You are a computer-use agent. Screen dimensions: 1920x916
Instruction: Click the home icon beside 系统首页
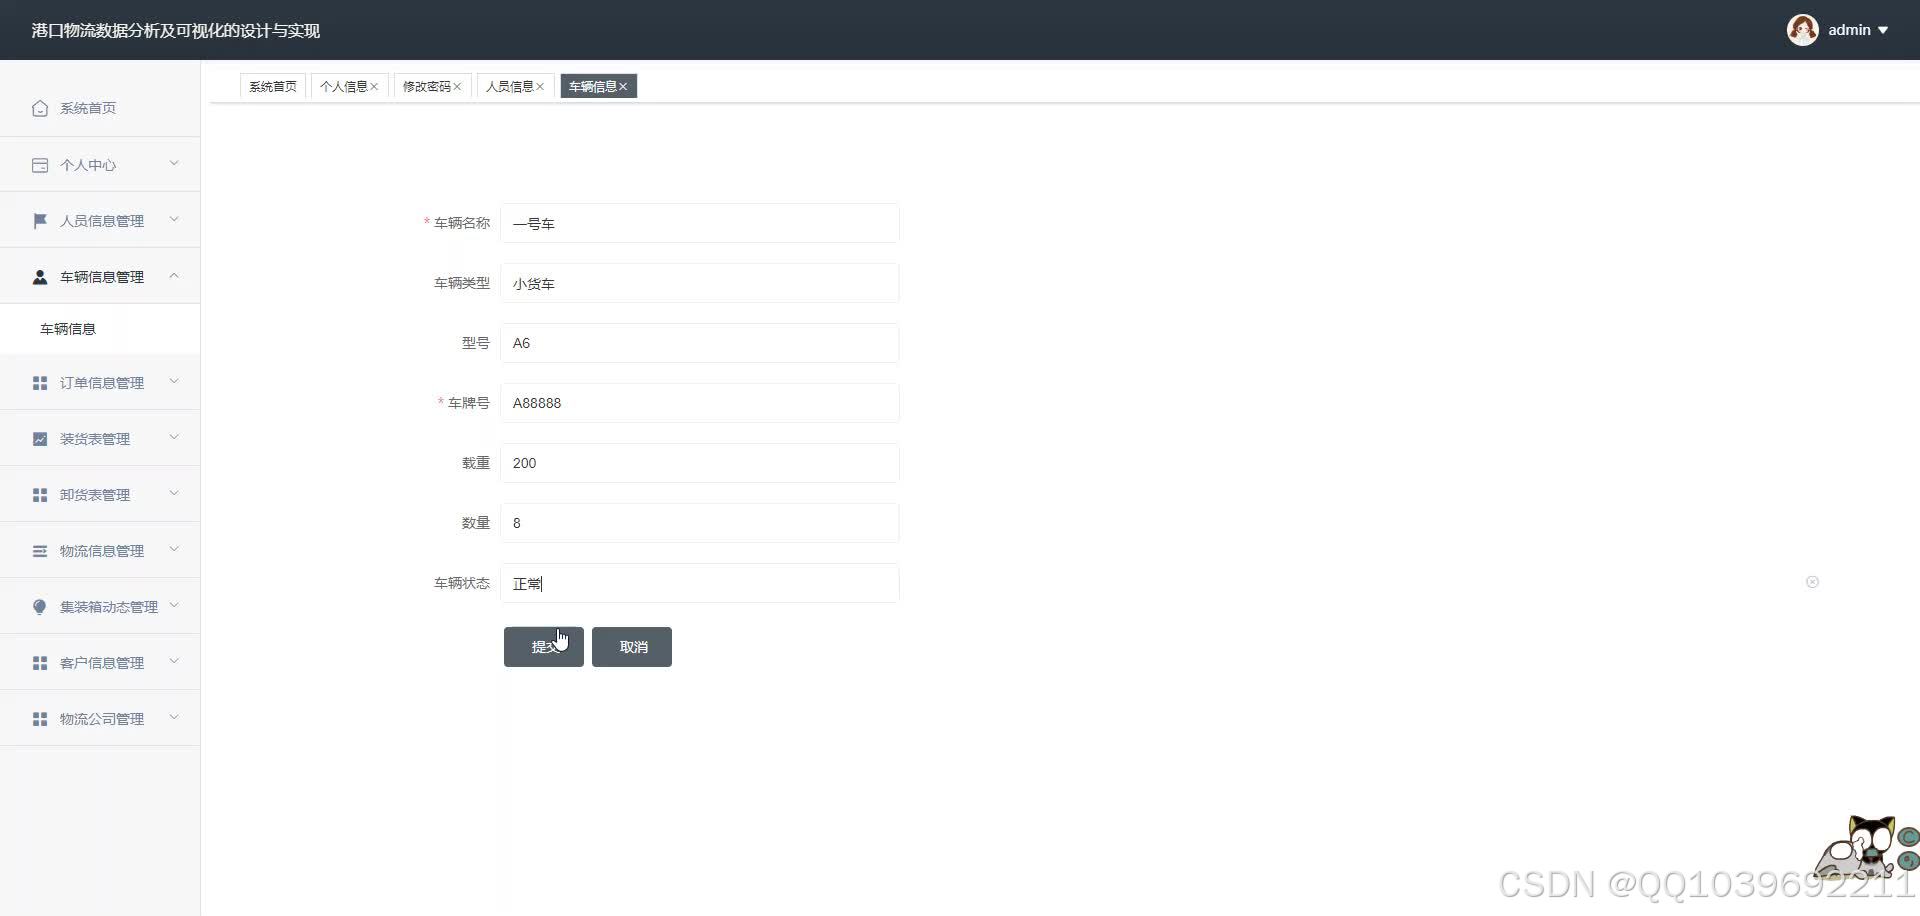[40, 108]
